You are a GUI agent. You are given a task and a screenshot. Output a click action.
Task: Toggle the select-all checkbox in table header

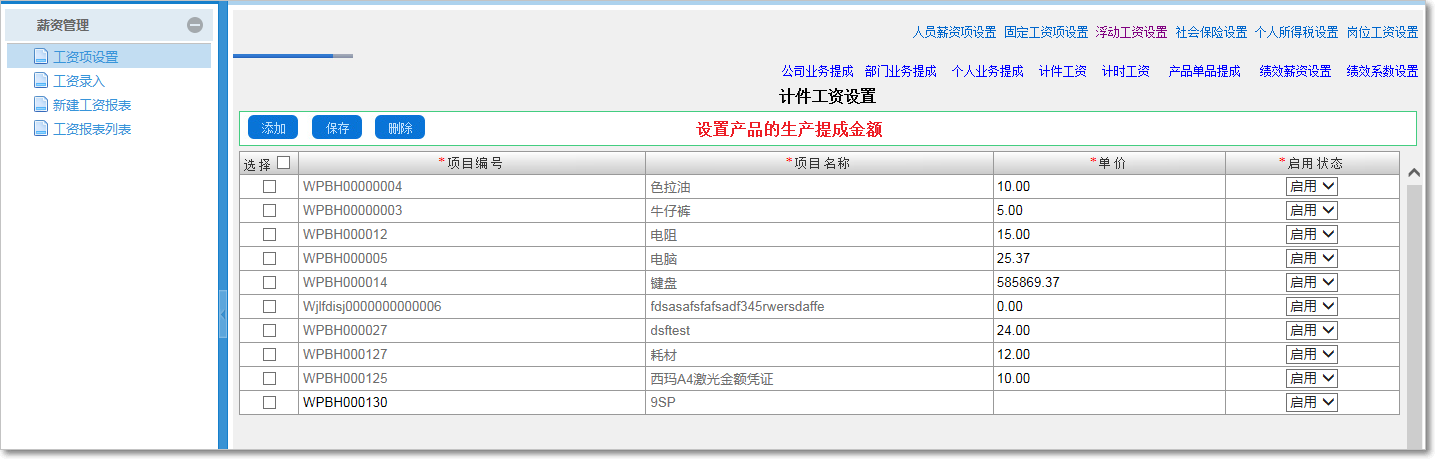284,162
